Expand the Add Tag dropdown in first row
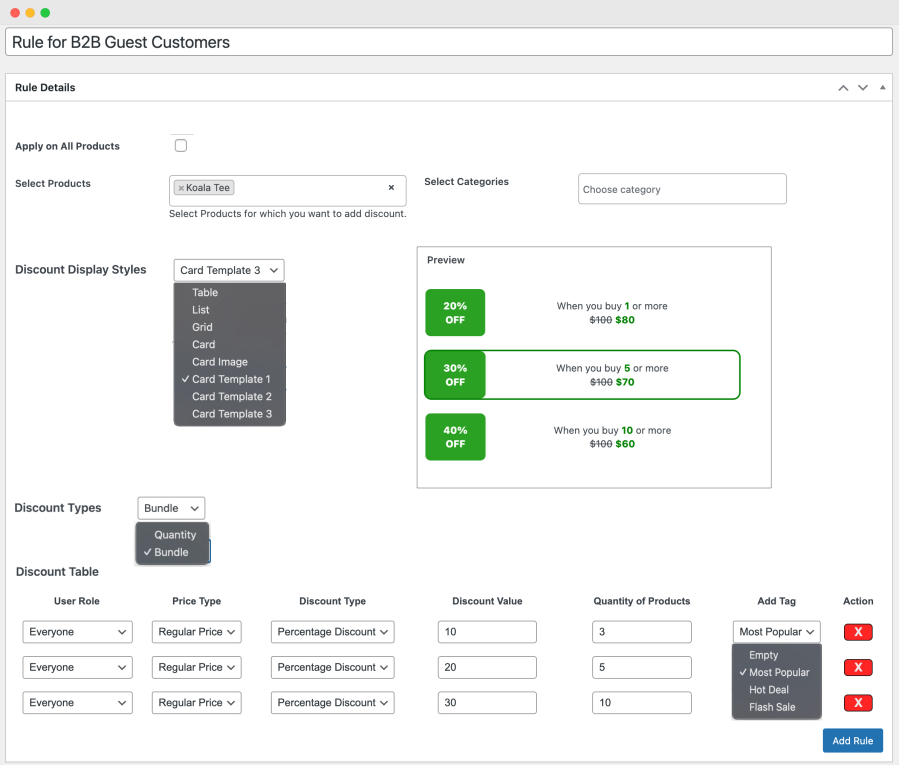This screenshot has width=899, height=765. pyautogui.click(x=776, y=632)
